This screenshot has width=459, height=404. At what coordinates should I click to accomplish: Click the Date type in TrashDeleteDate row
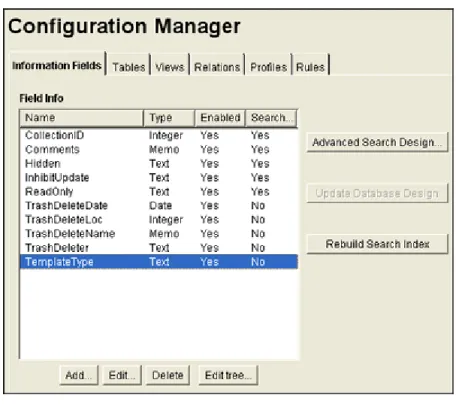[160, 206]
